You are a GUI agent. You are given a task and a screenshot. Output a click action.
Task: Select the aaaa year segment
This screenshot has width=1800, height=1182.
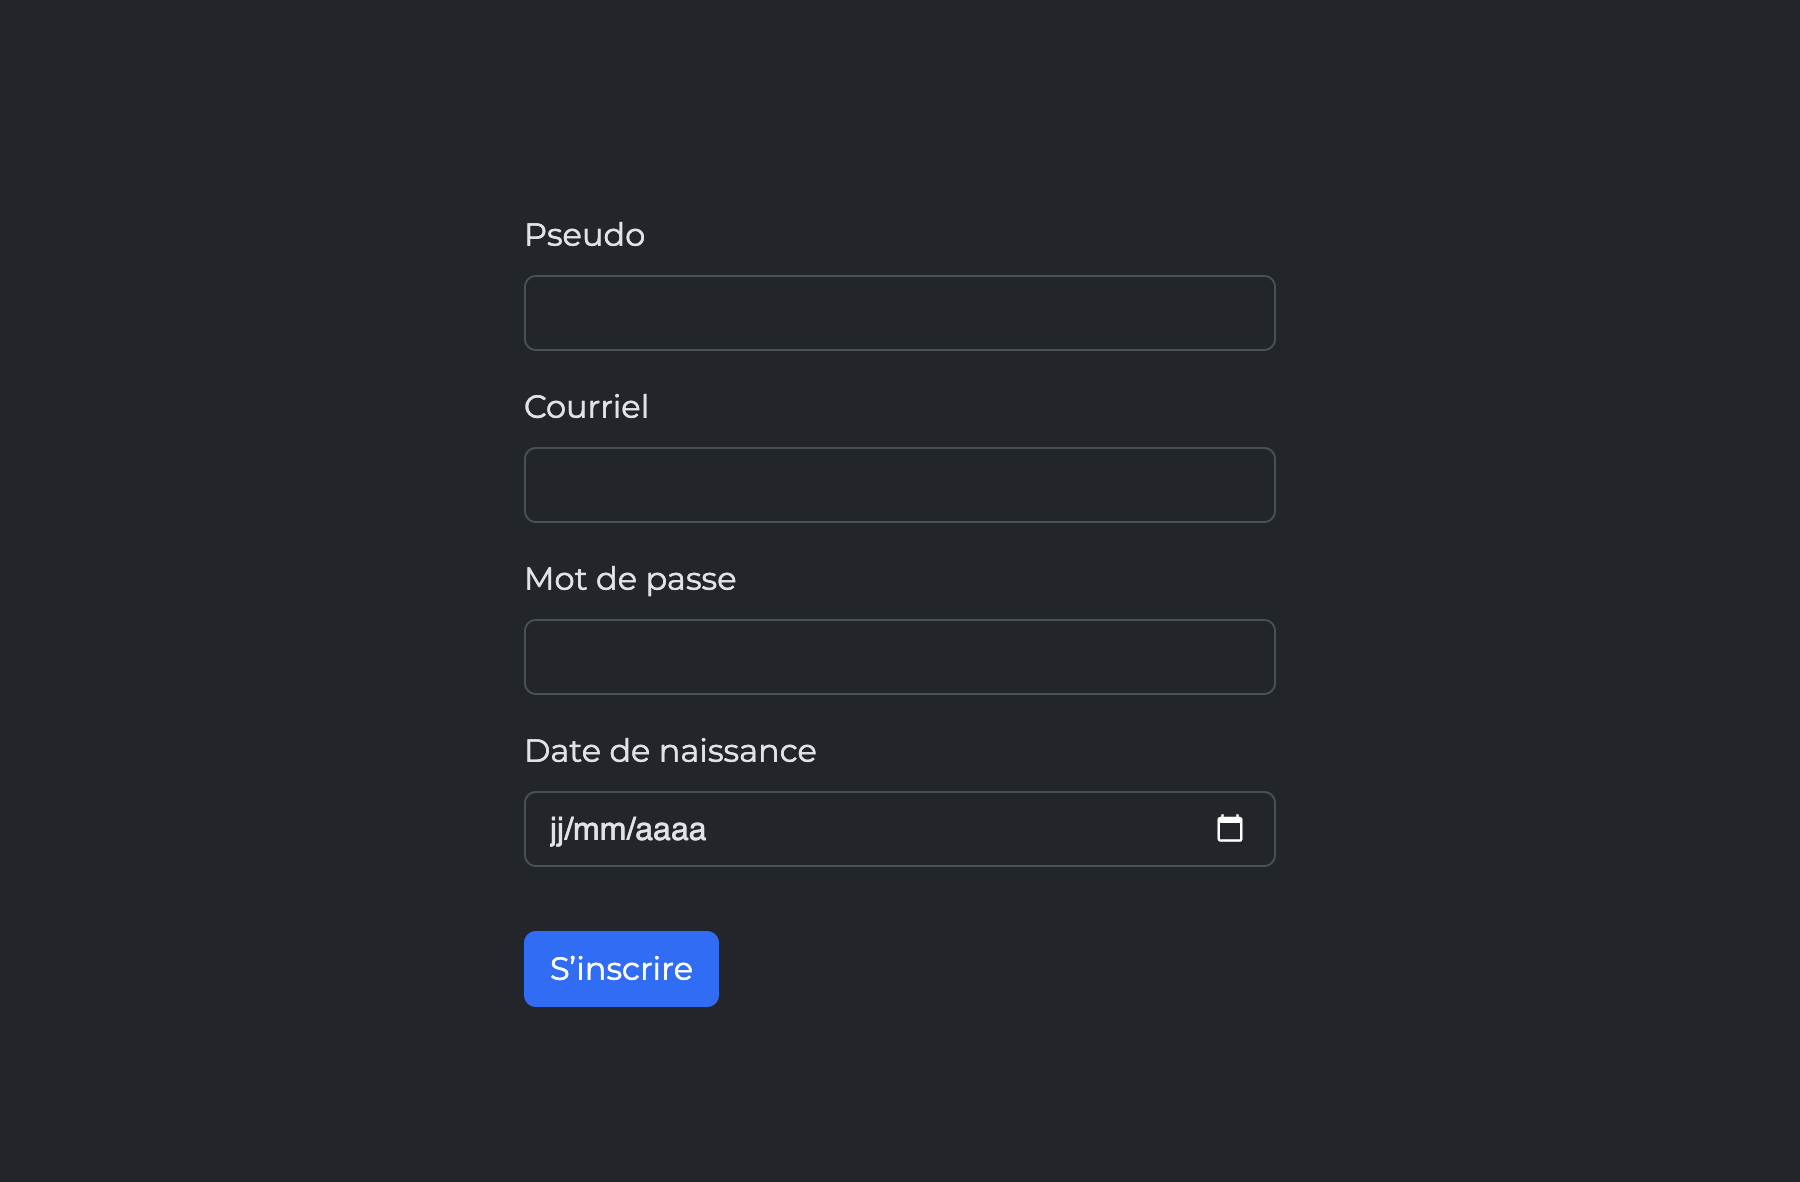(x=670, y=830)
